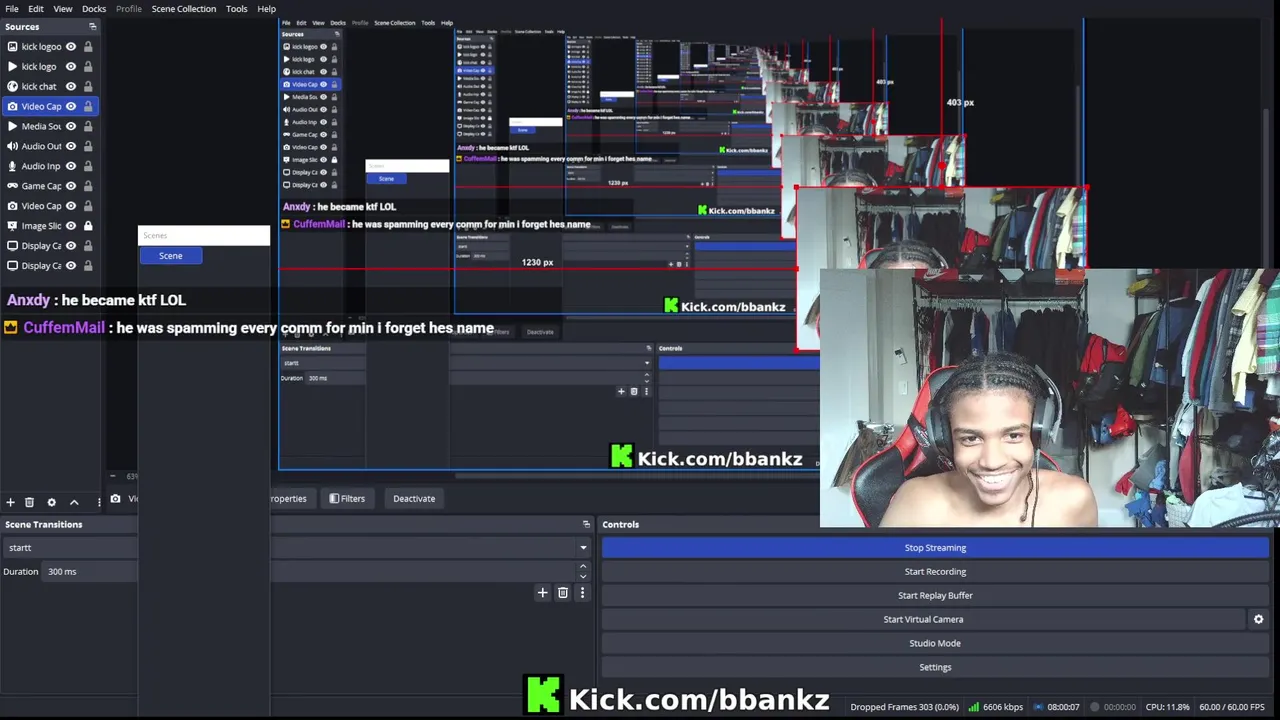Select the highlighted Video Cap source name
Viewport: 1280px width, 720px height.
pos(41,106)
